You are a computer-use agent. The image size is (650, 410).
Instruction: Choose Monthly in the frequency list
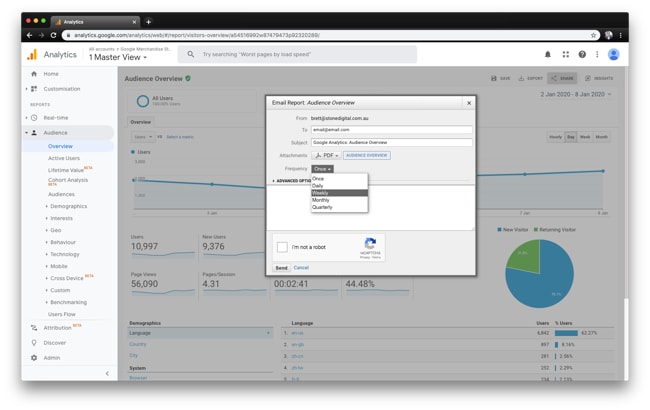click(339, 200)
